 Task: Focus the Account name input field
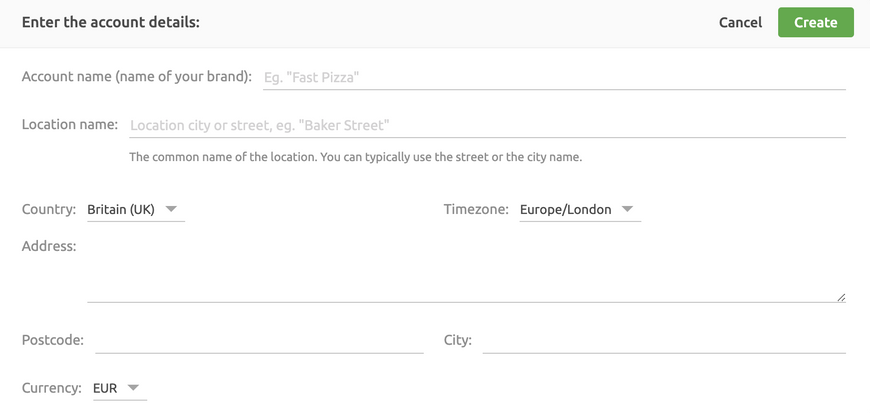pyautogui.click(x=554, y=77)
